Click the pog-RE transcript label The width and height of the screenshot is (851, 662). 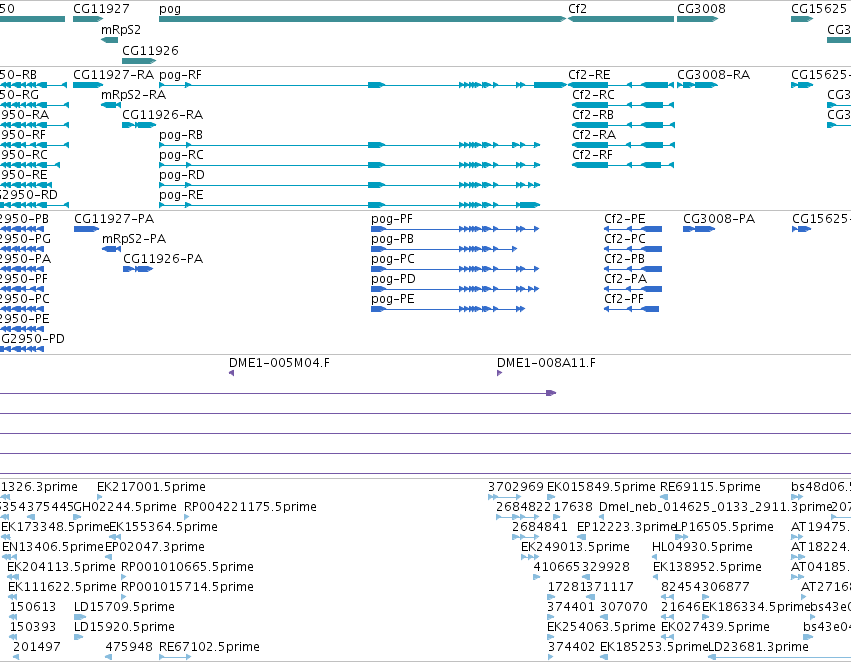click(181, 195)
